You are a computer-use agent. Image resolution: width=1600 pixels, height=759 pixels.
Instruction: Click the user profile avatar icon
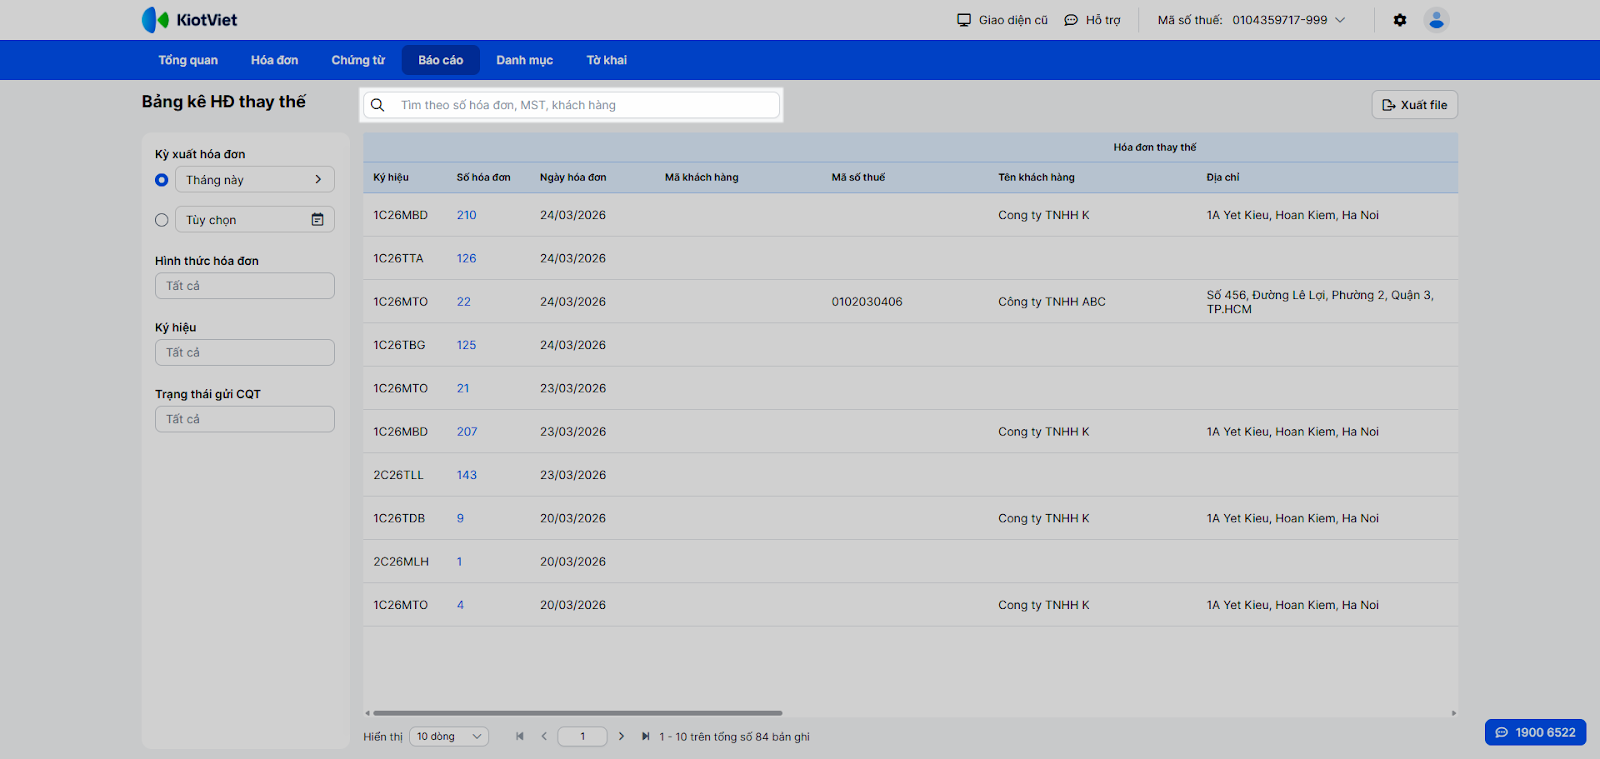pos(1437,20)
